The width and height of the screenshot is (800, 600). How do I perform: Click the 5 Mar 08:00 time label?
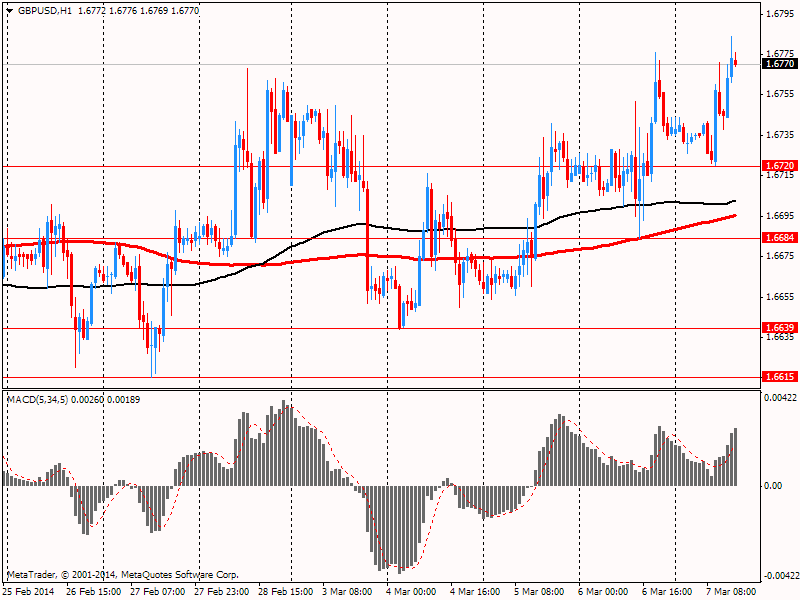pos(540,591)
